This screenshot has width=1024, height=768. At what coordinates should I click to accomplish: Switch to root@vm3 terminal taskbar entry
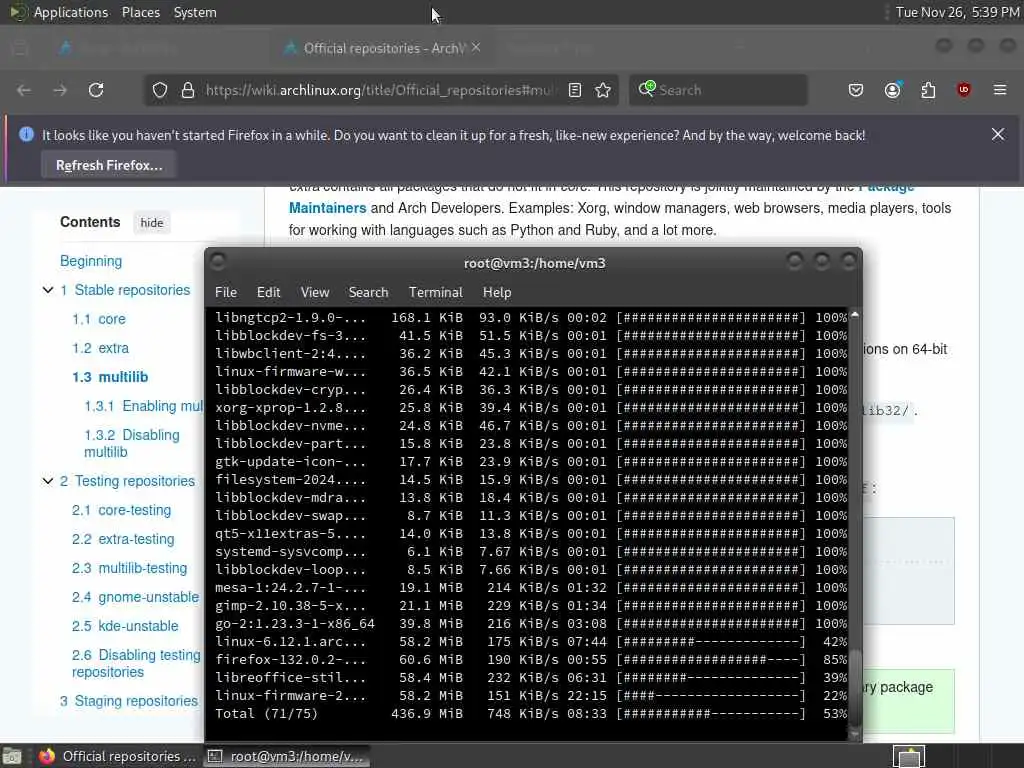coord(287,756)
